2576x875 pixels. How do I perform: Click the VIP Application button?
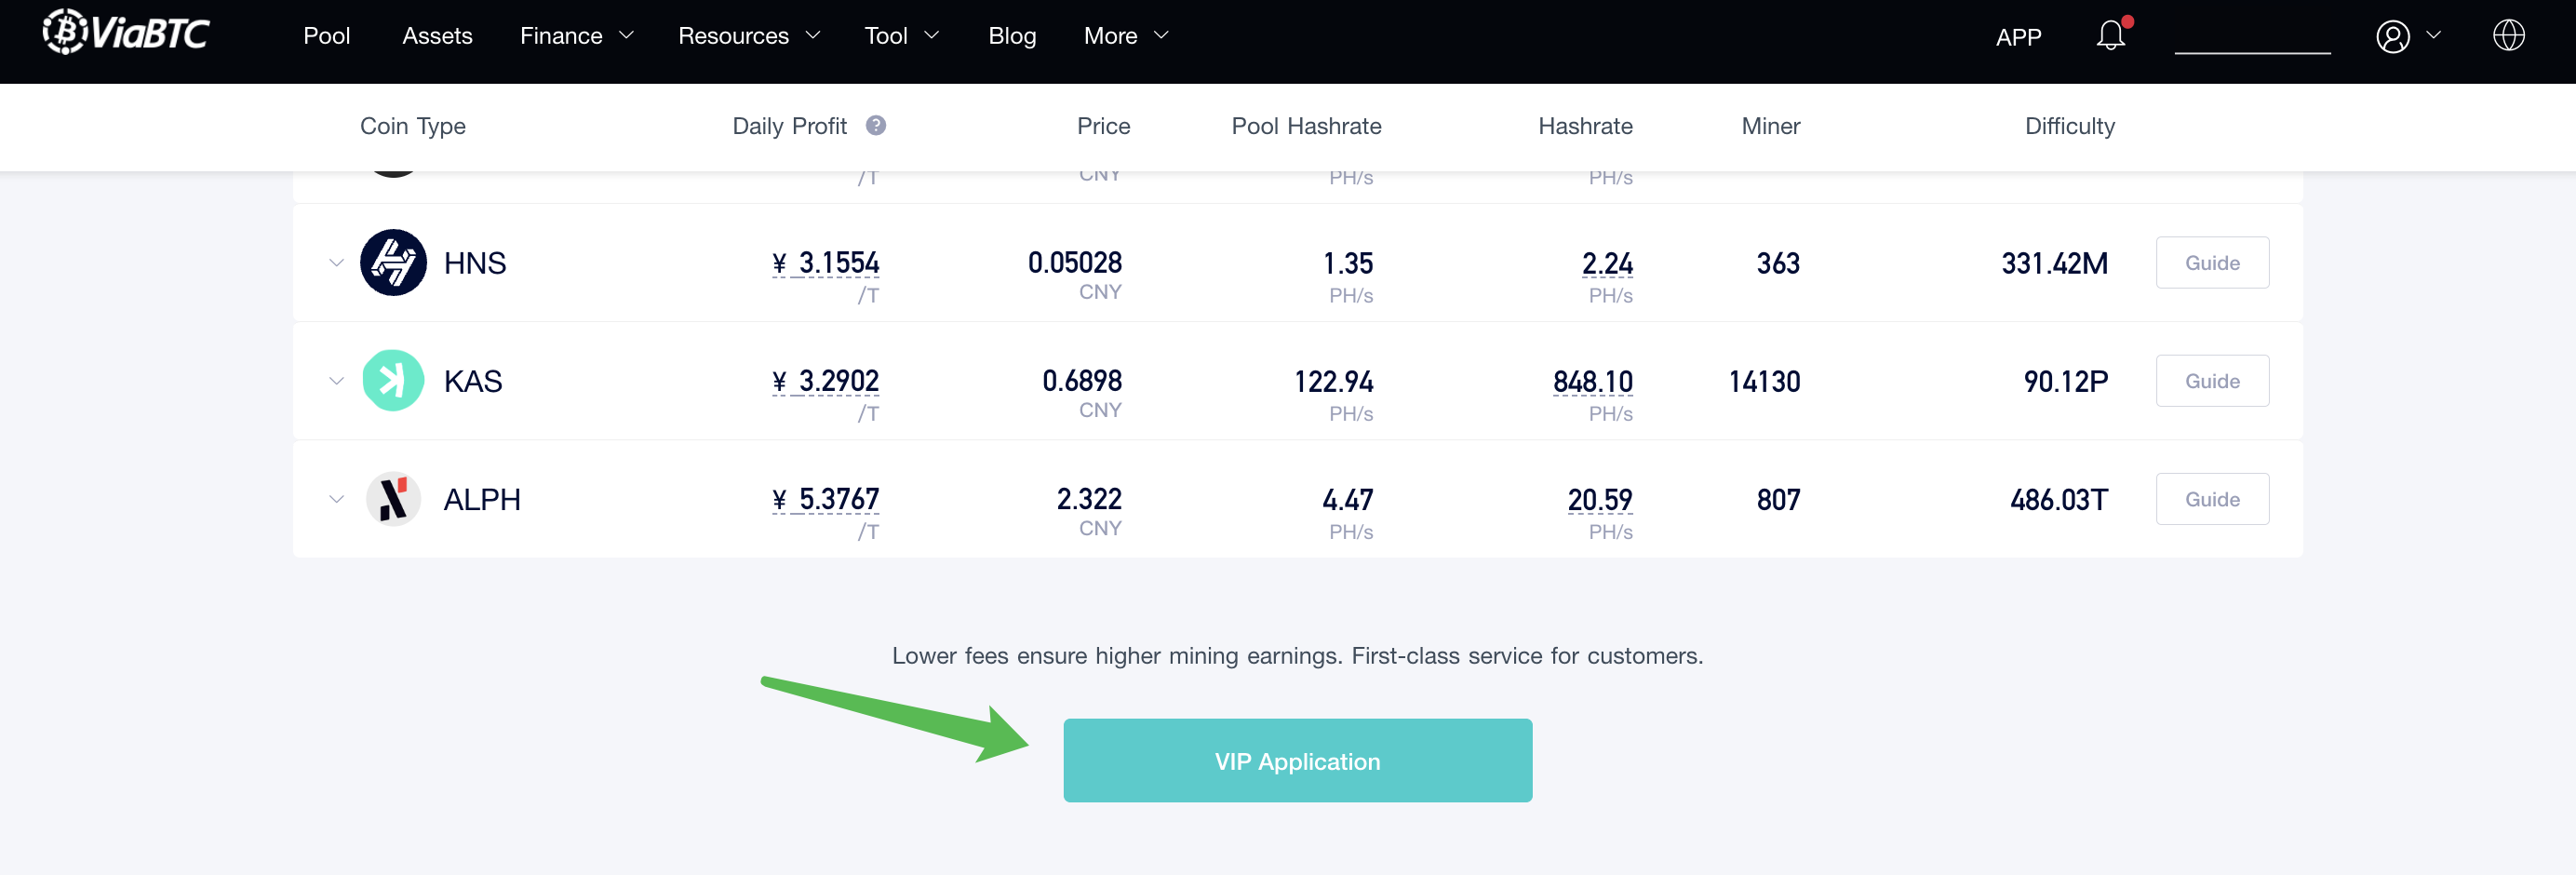pos(1297,760)
